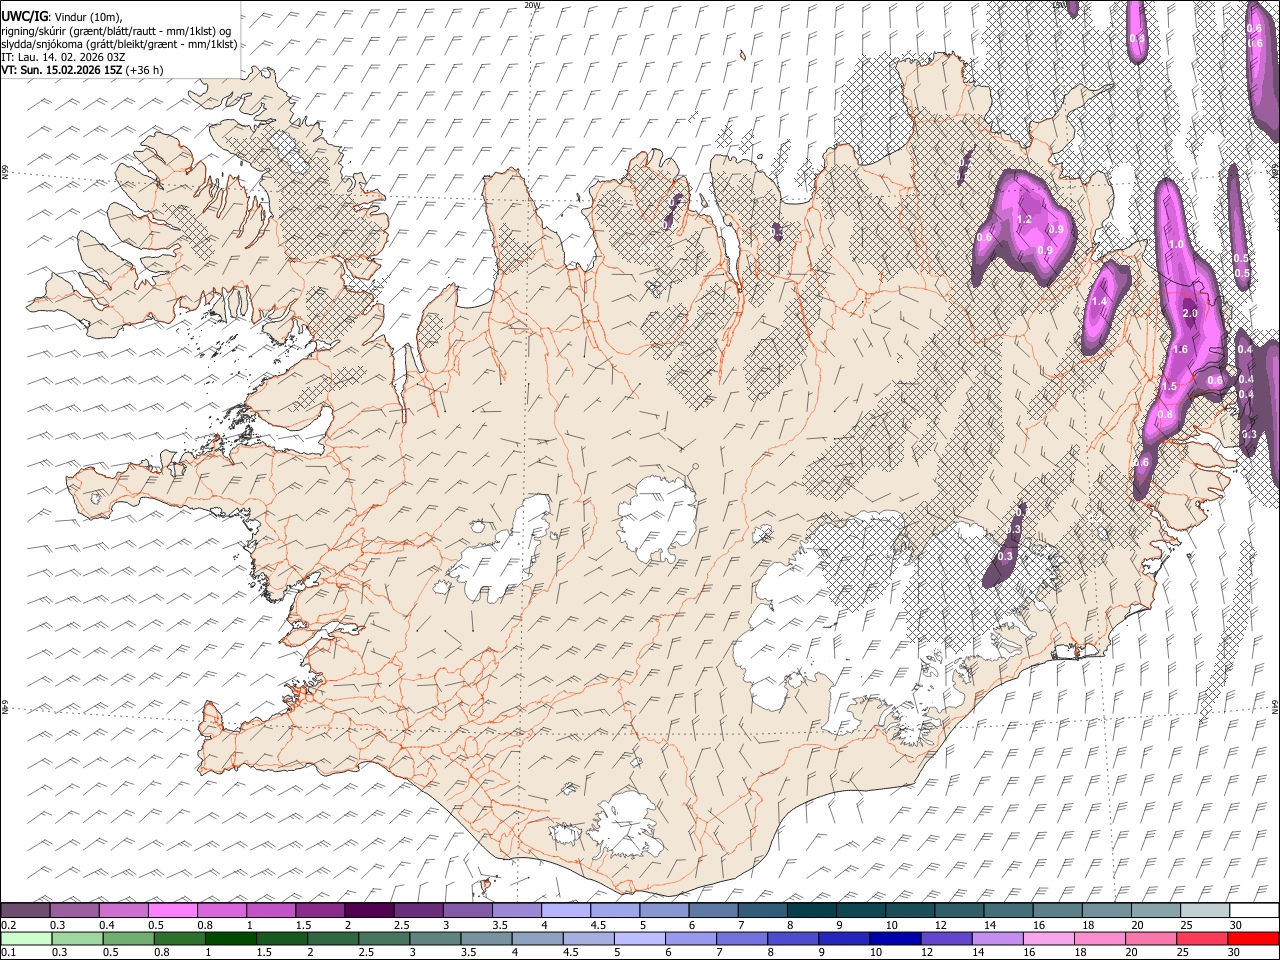Click the '0.8' snowfall value on the map
The height and width of the screenshot is (960, 1280).
(1165, 414)
